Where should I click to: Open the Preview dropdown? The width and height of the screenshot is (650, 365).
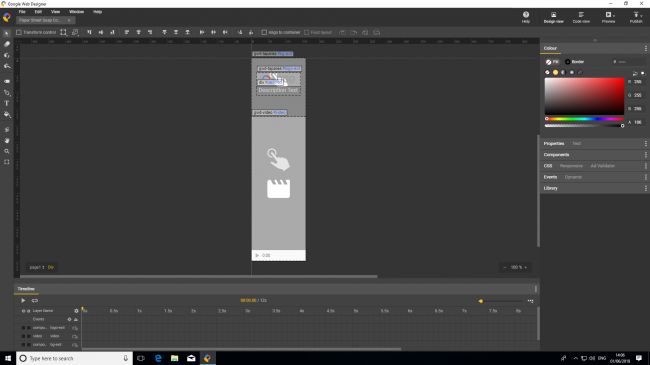[x=609, y=17]
